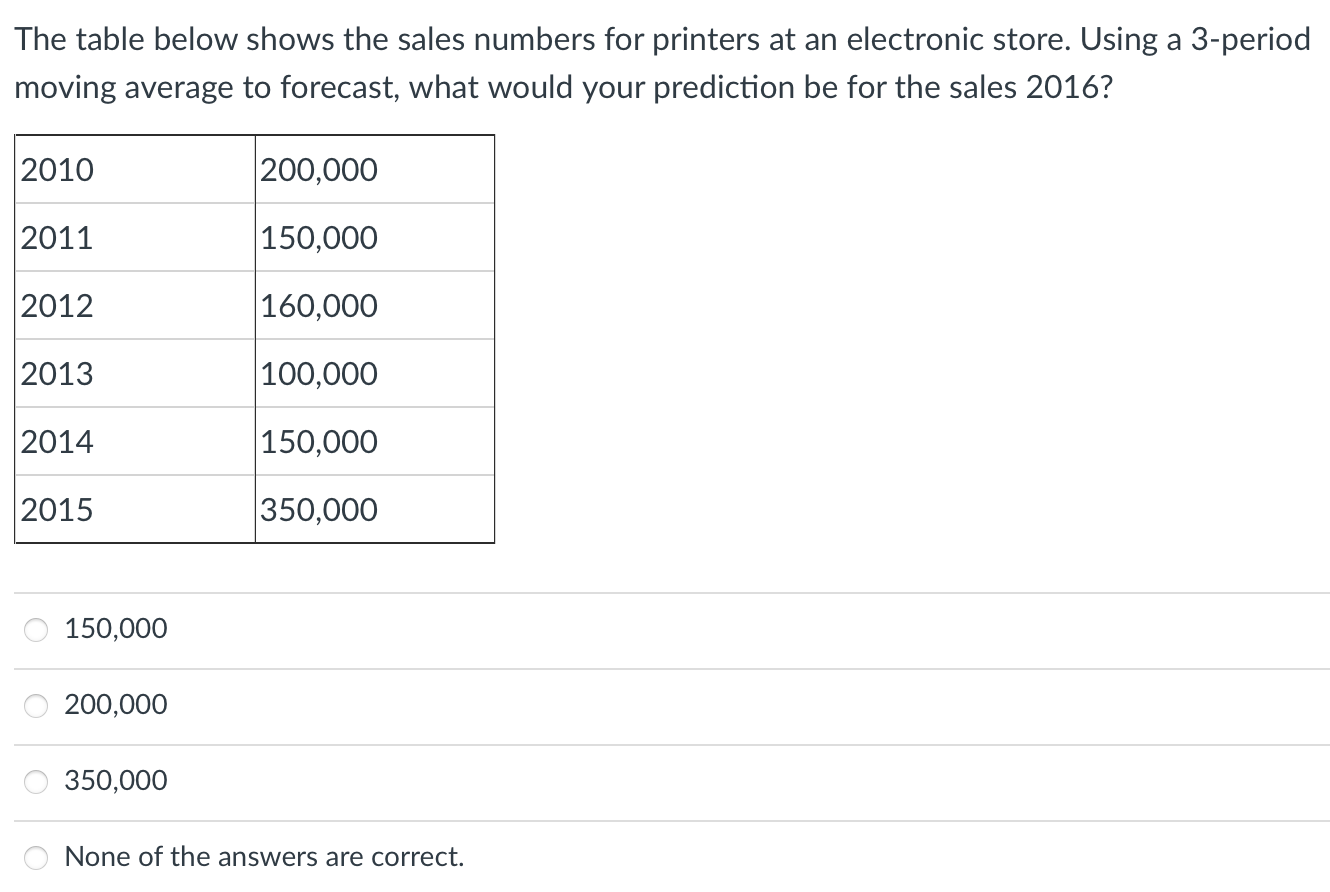Click the 2014 year cell in table

[x=135, y=442]
